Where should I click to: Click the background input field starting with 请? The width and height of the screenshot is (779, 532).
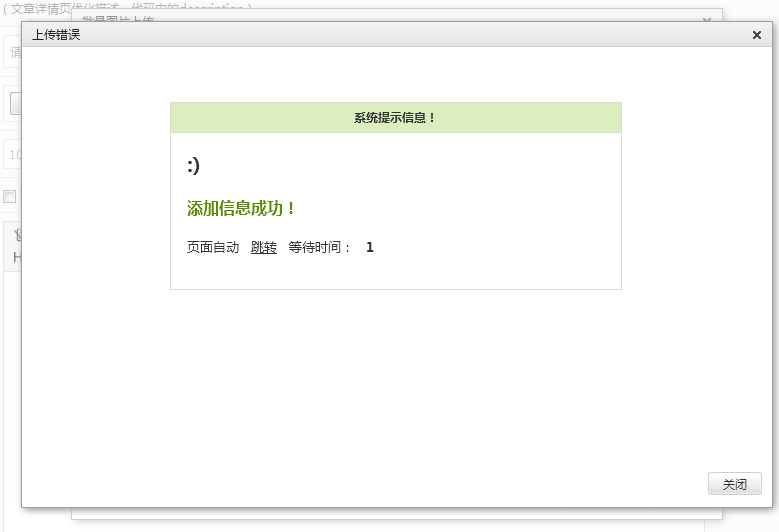[12, 52]
